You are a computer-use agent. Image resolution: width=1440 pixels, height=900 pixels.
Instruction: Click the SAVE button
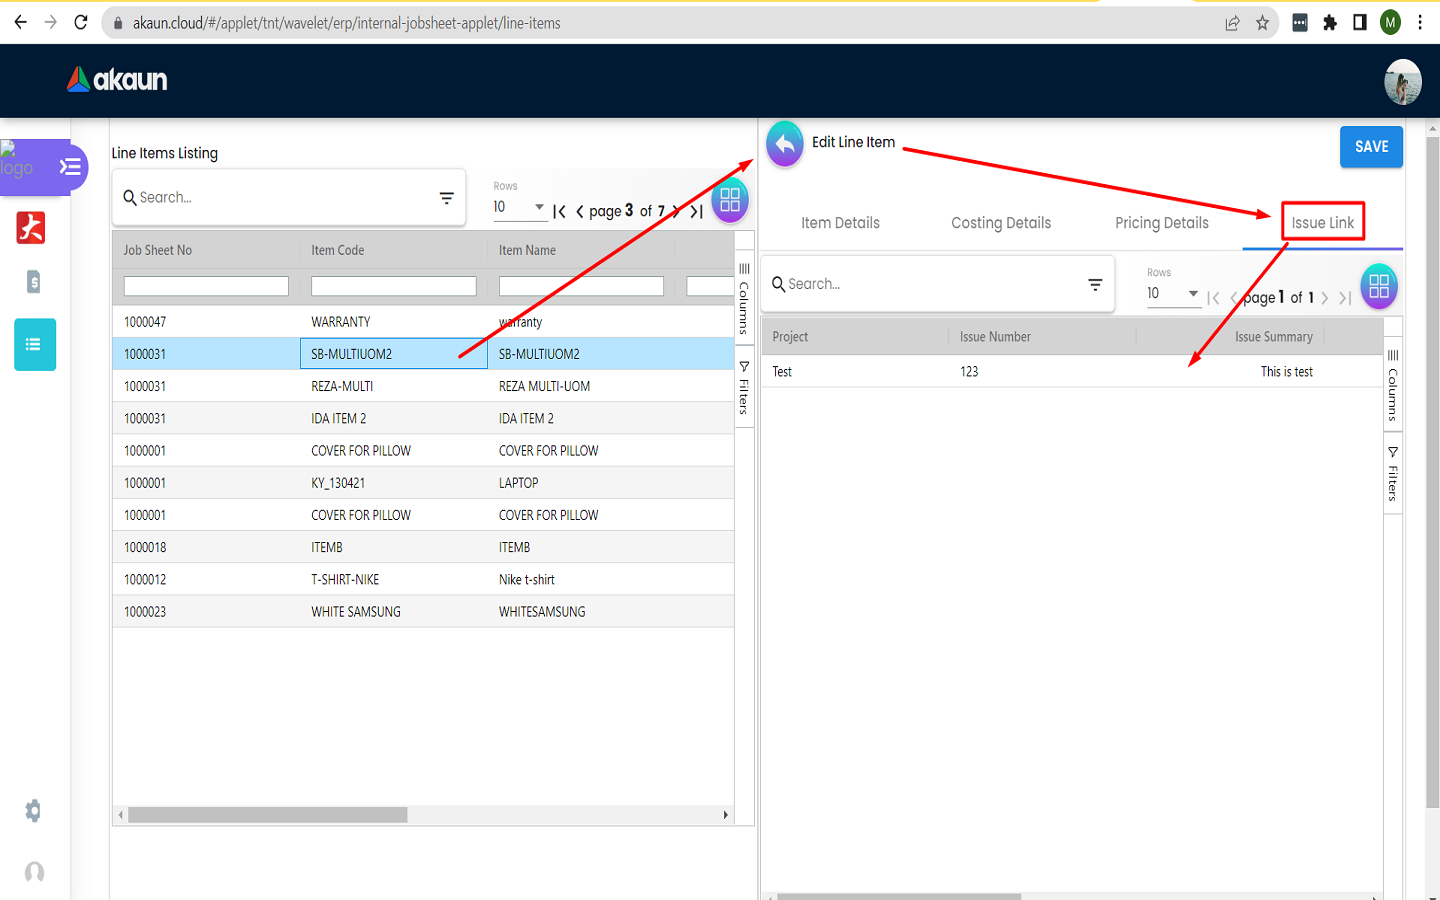coord(1370,147)
